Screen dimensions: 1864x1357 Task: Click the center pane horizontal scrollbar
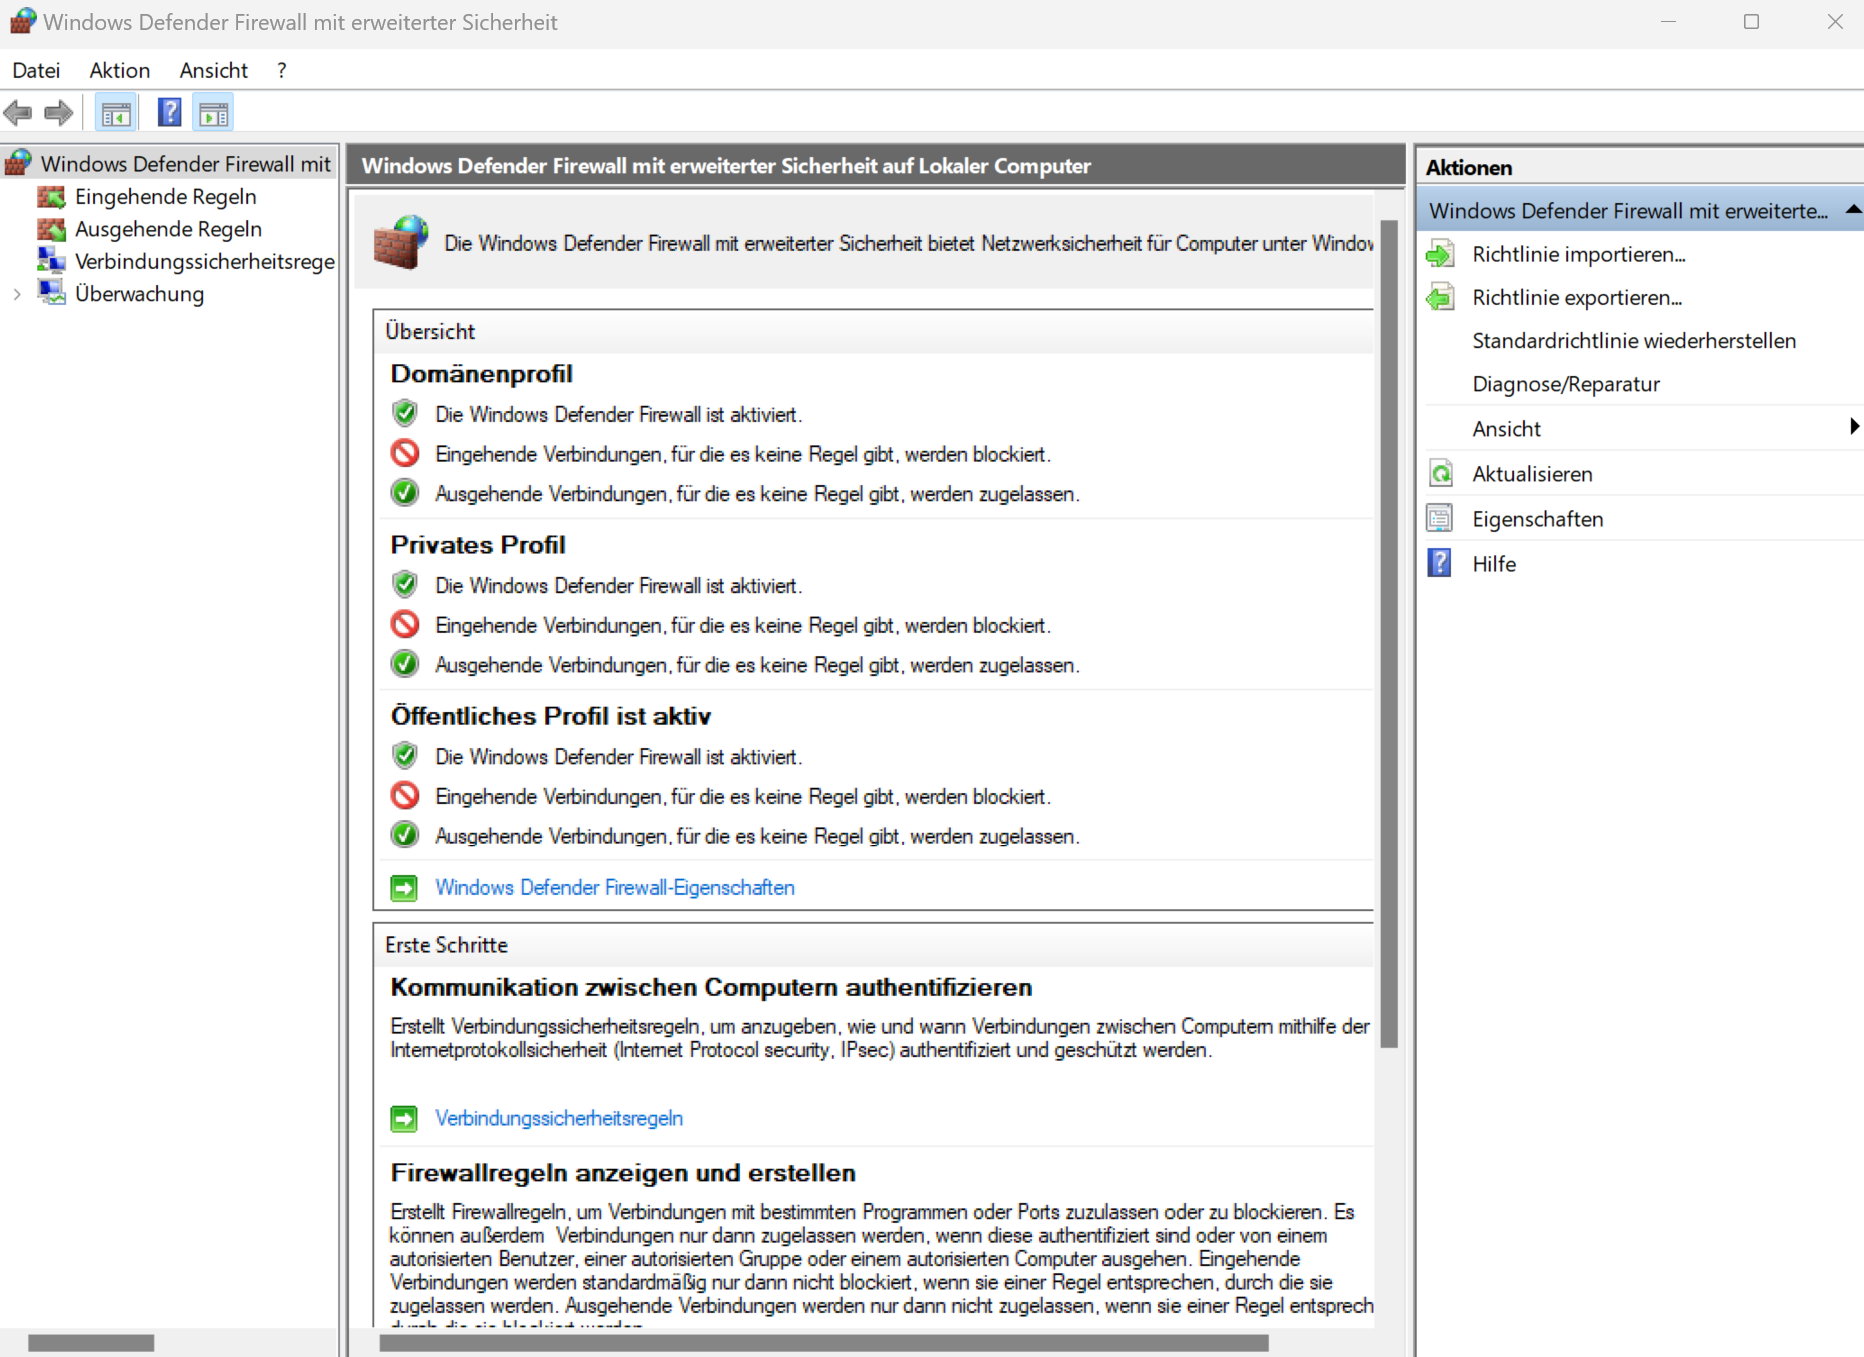tap(824, 1343)
